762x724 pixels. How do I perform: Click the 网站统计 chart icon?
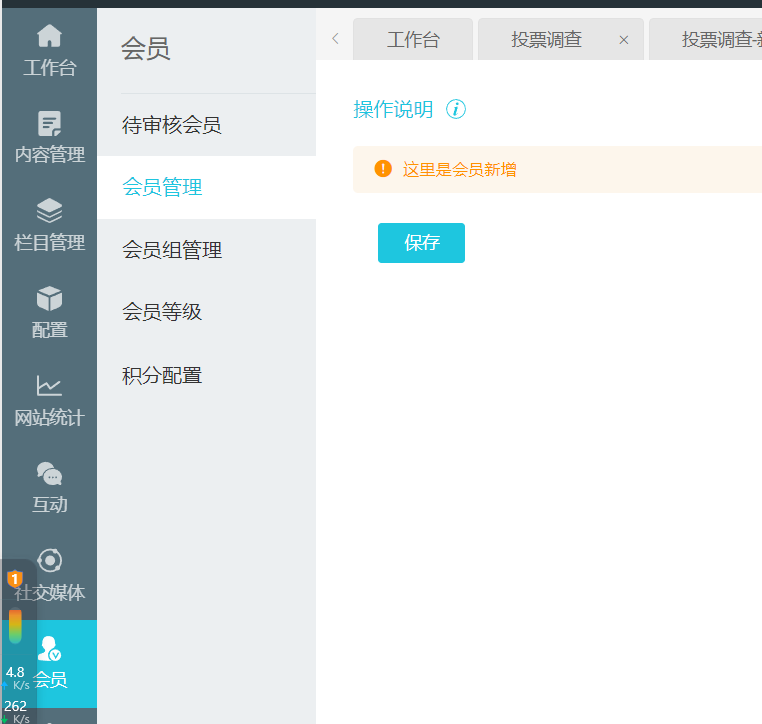tap(49, 386)
